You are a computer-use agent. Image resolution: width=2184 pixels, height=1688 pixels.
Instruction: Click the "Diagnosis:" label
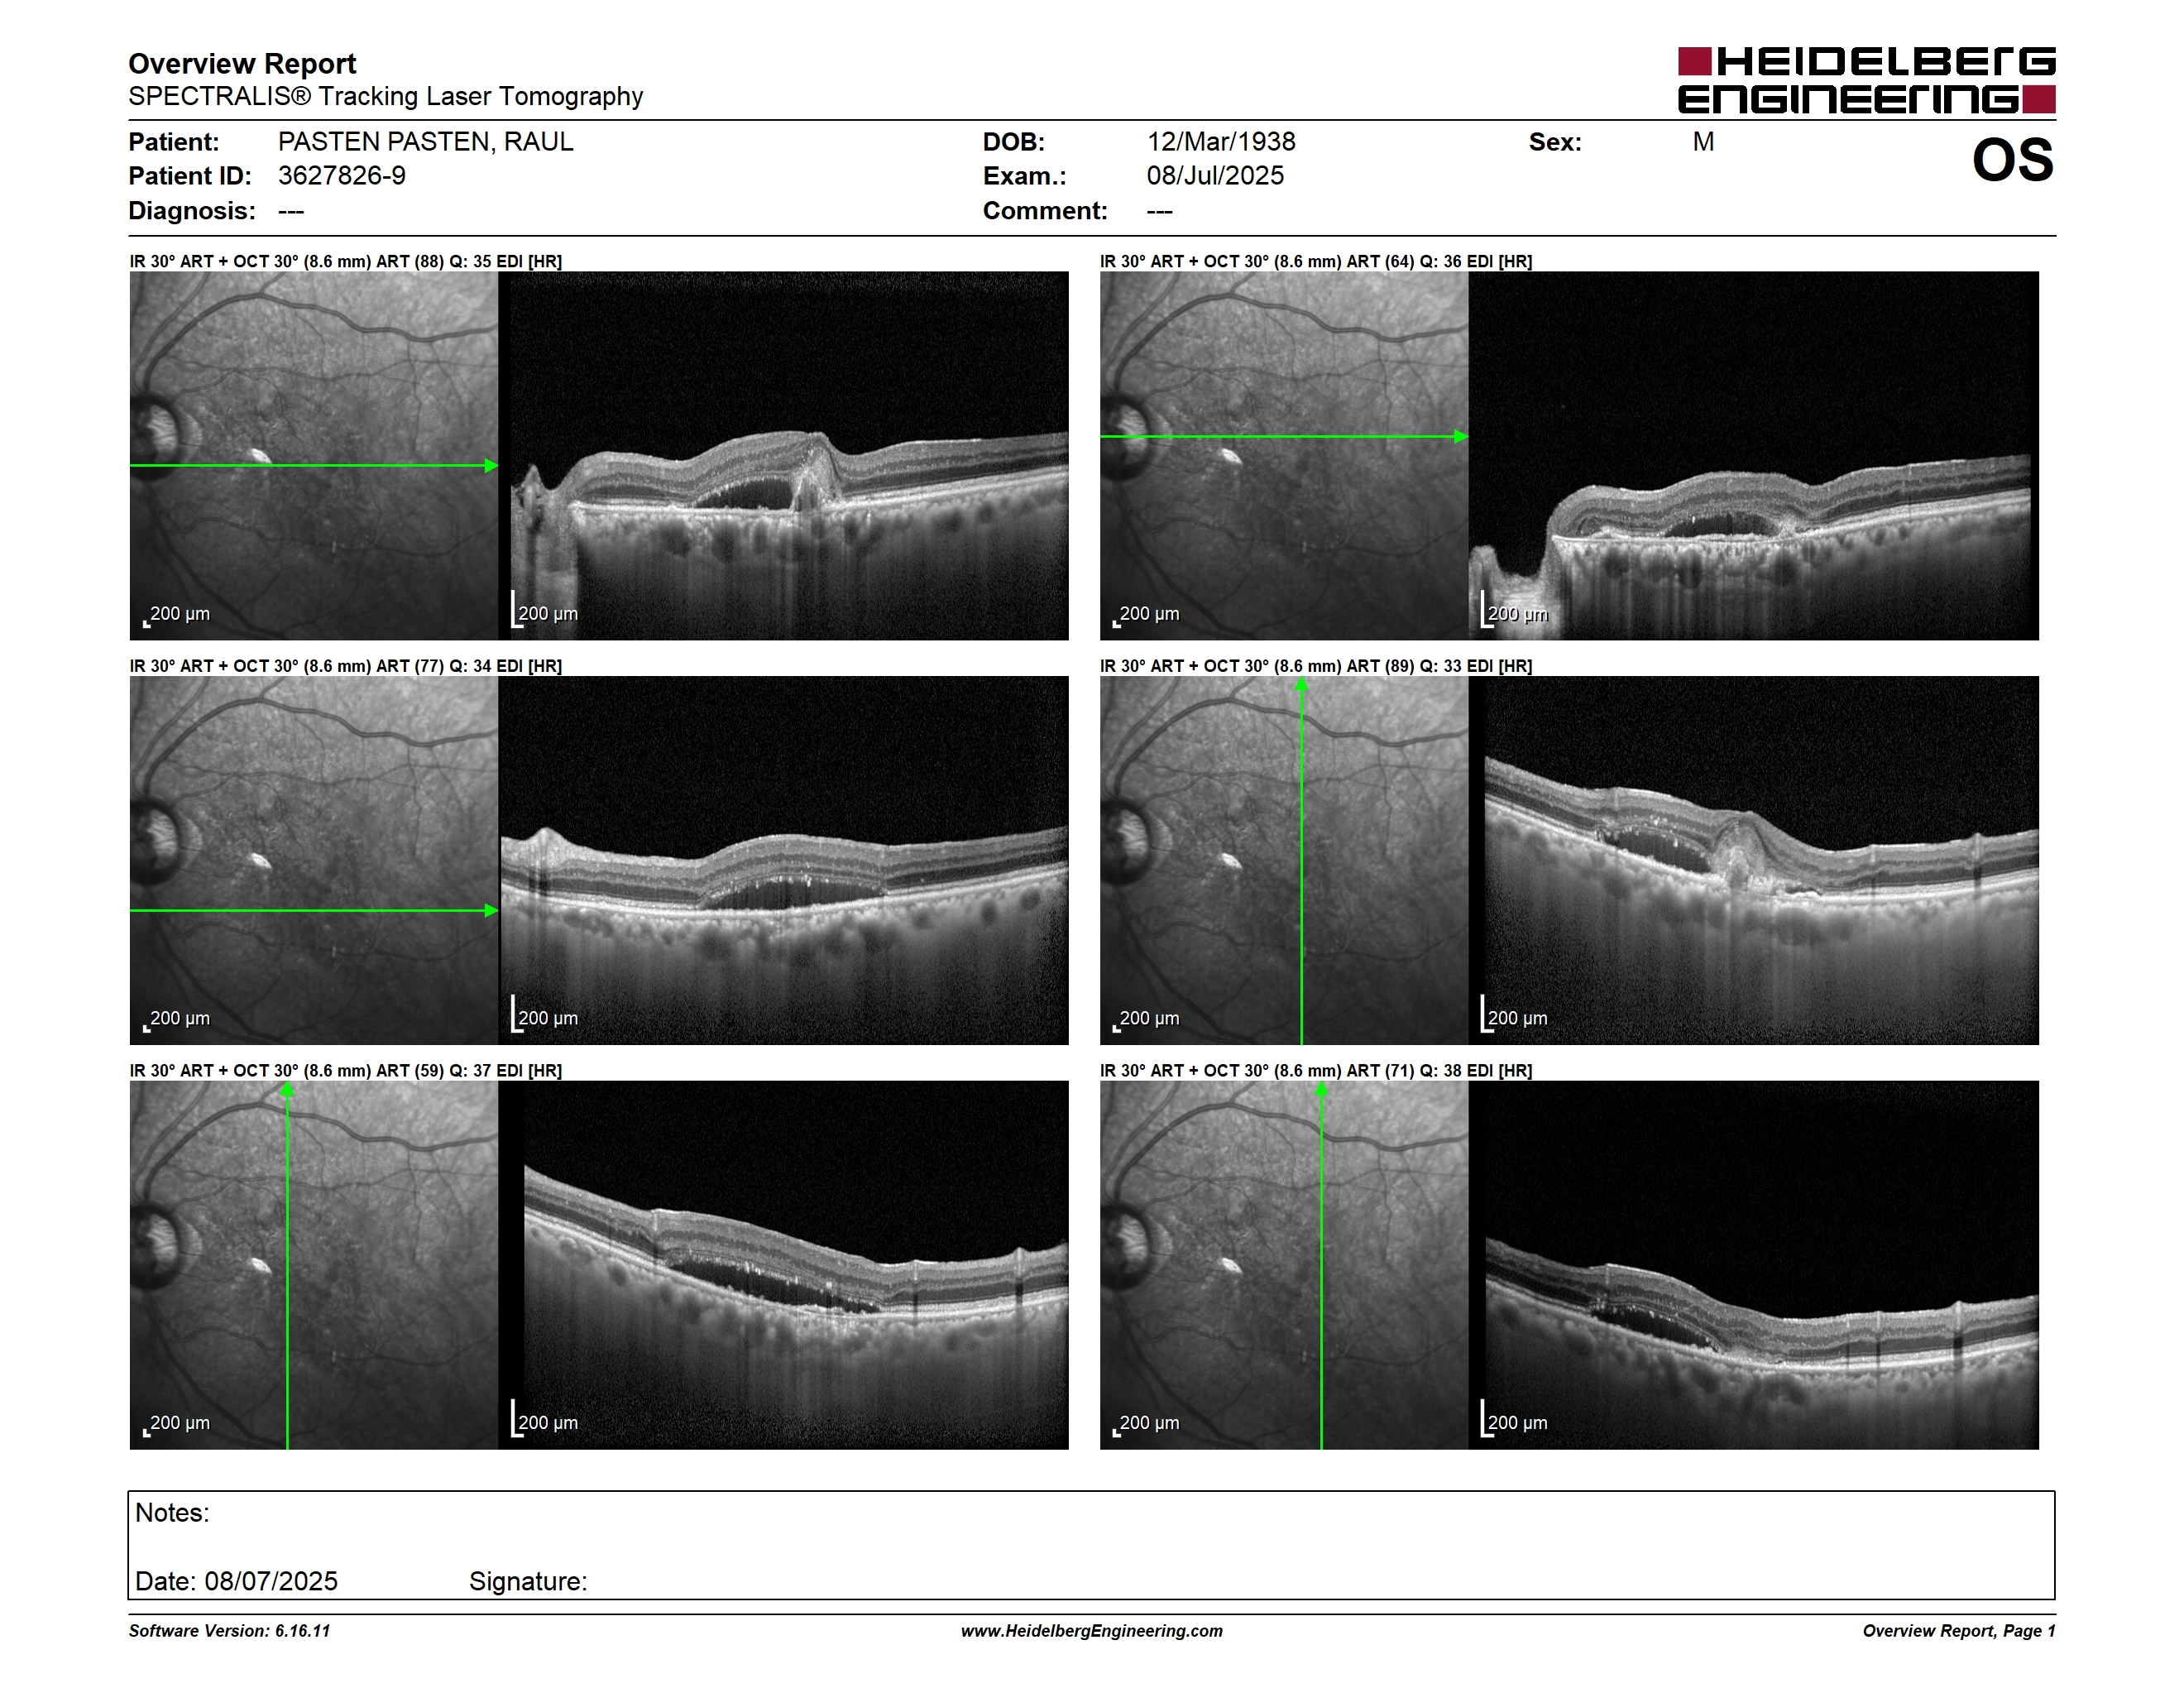(192, 211)
